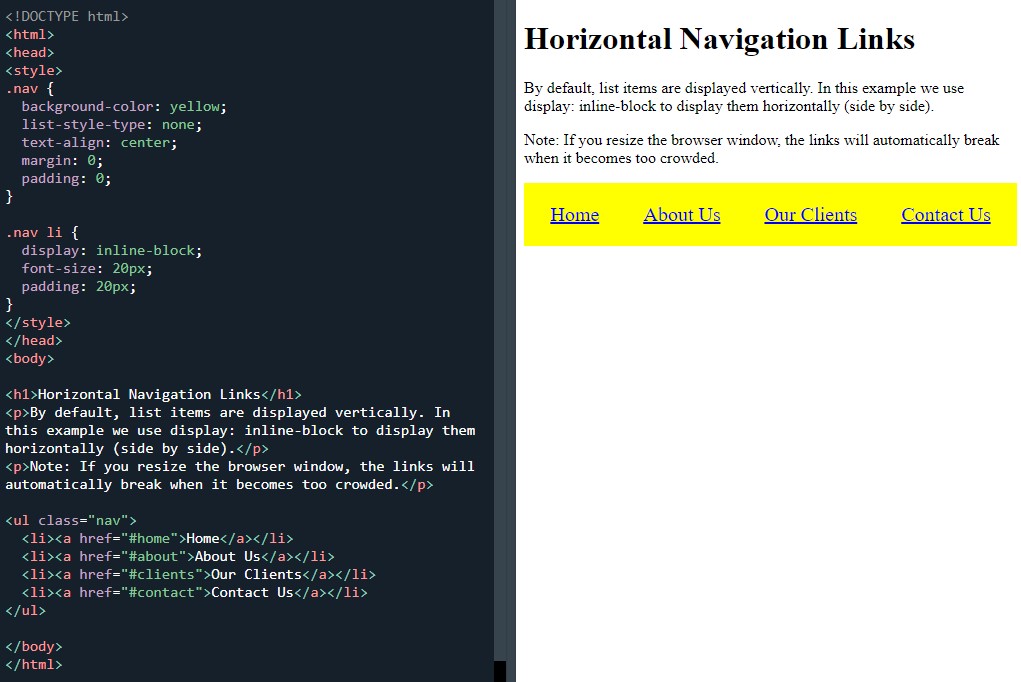Click the About Us link
1021x682 pixels.
point(681,214)
